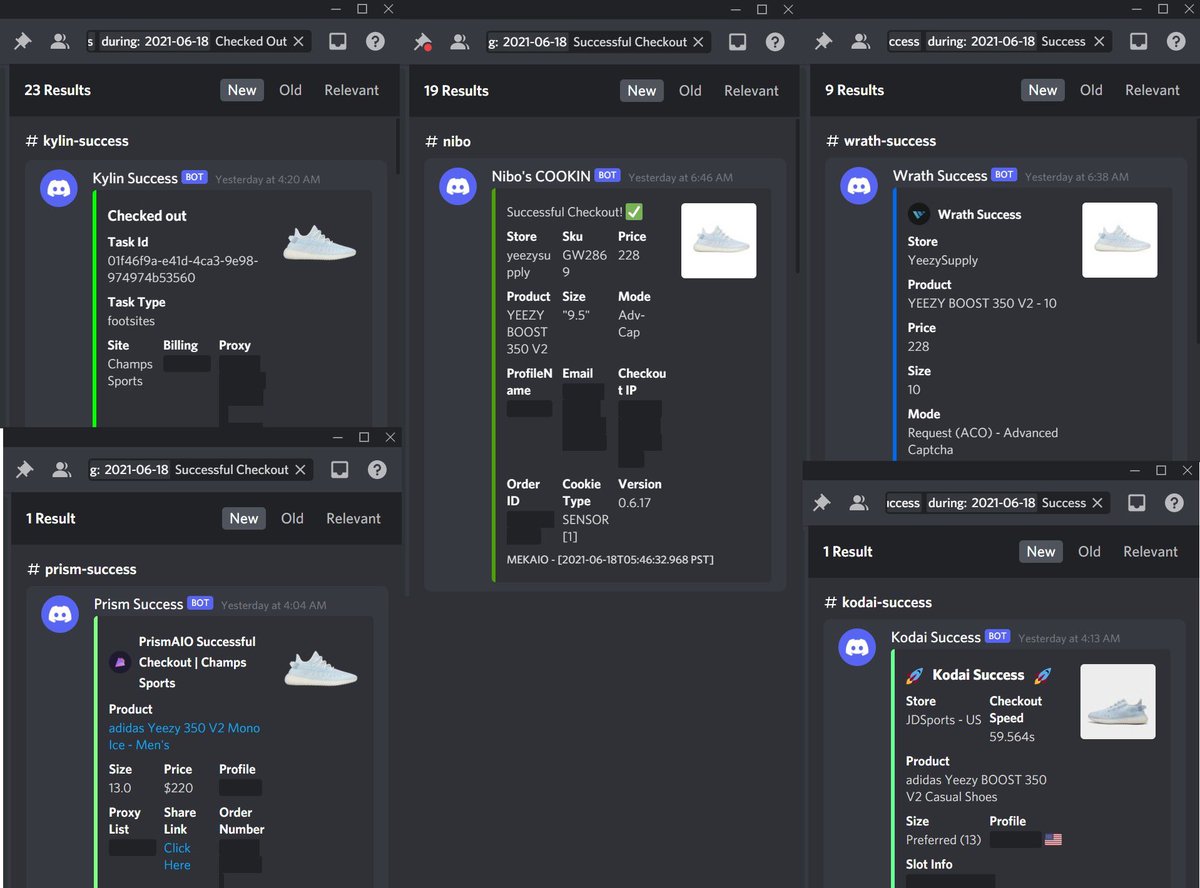
Task: Select Relevant sort in 9 Results window
Action: pos(1152,90)
